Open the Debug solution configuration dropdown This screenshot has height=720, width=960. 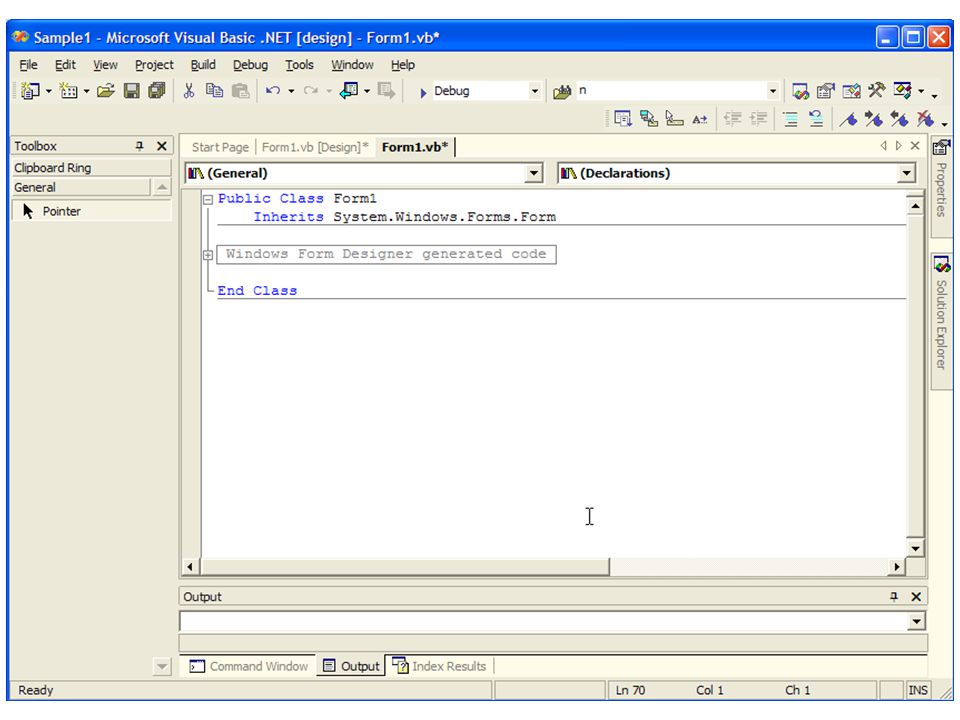(x=534, y=91)
